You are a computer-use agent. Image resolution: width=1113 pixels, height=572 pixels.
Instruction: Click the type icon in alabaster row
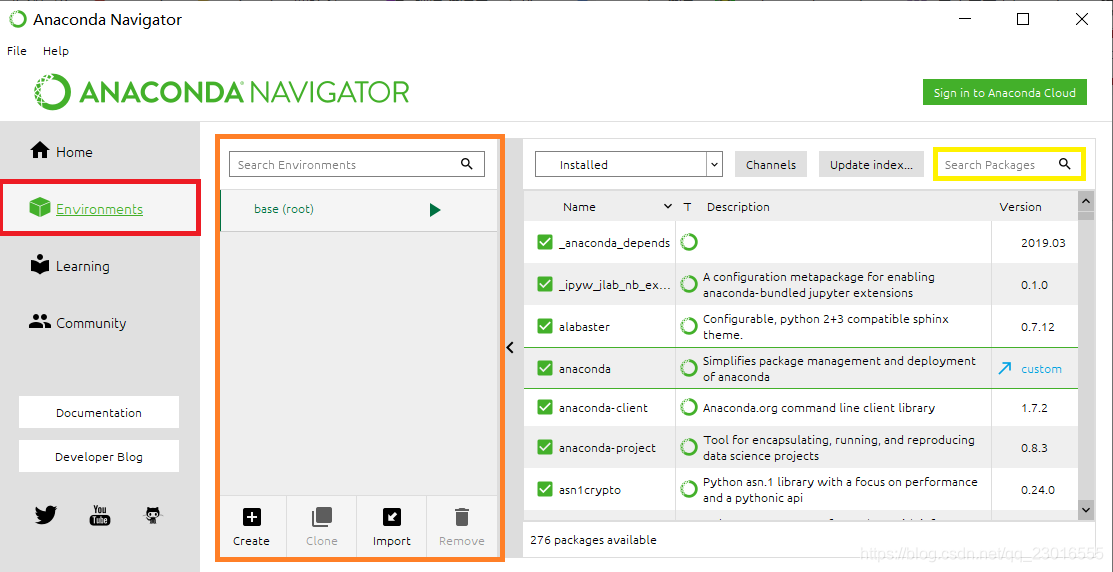coord(689,326)
